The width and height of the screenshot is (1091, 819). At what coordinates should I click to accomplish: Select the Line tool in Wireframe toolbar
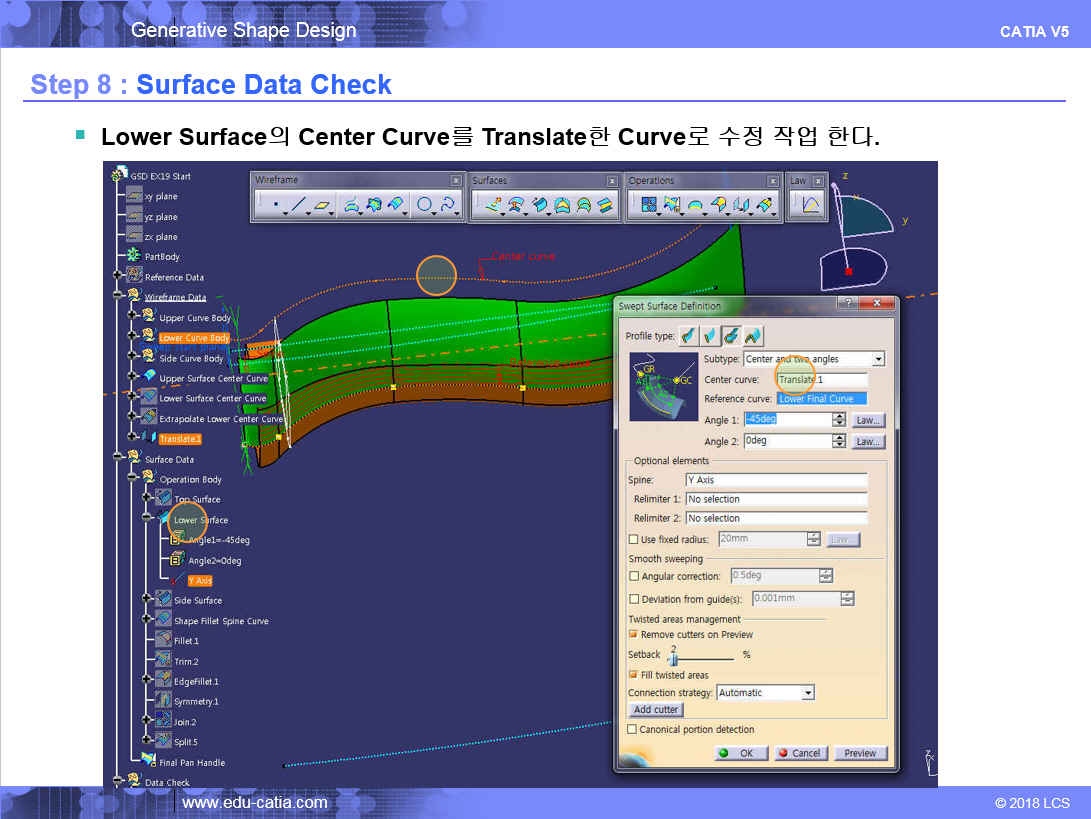(x=298, y=206)
